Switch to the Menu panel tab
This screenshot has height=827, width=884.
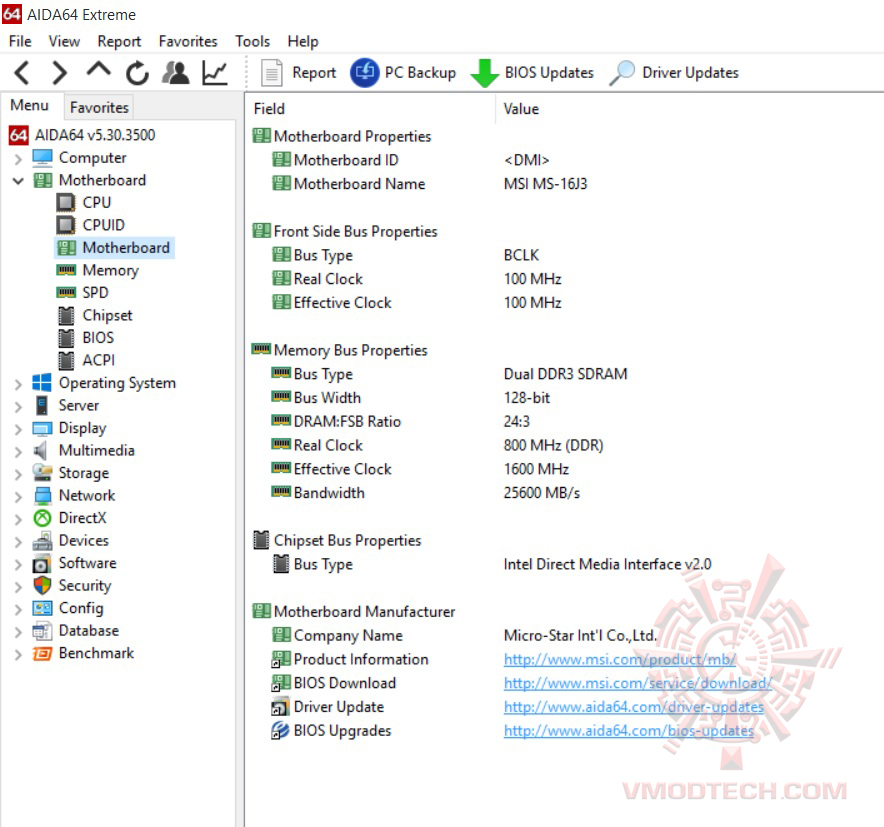tap(29, 105)
